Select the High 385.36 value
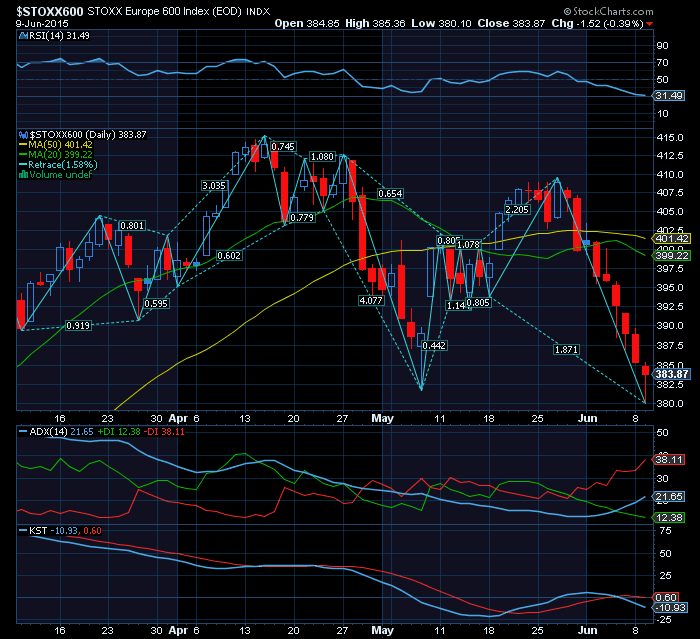This screenshot has width=700, height=639. (375, 23)
